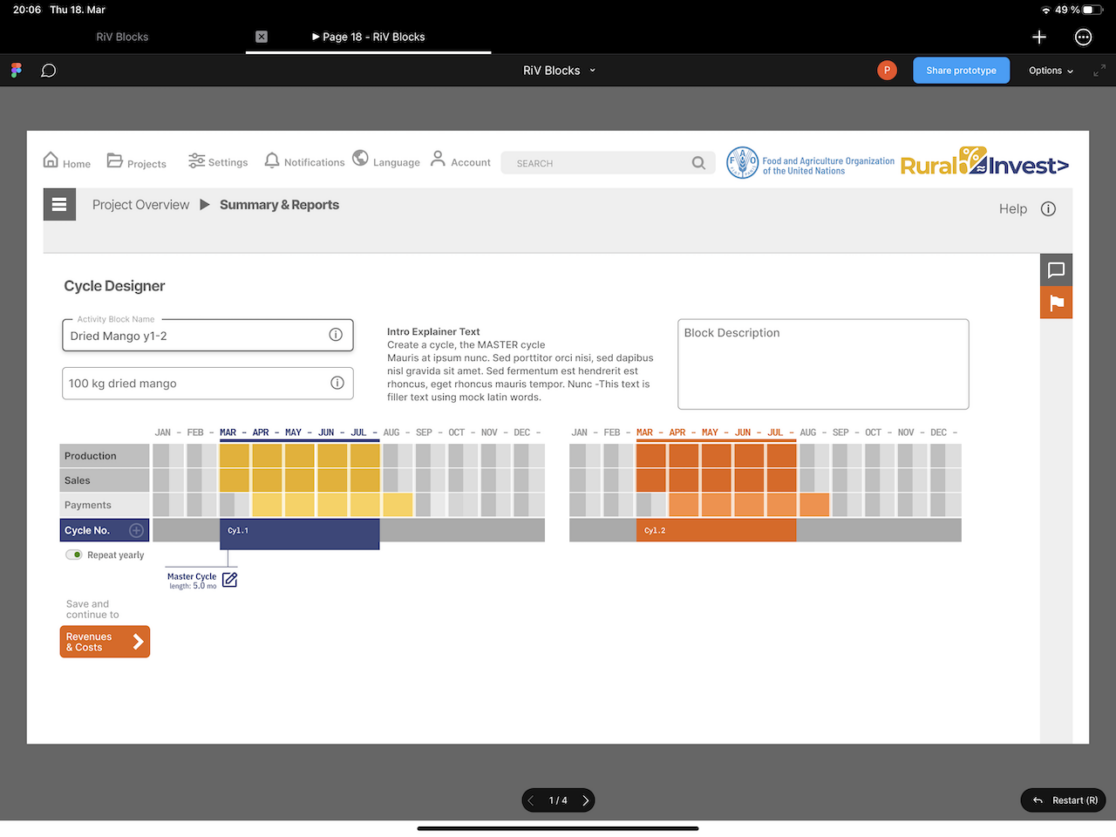Click the Restart (R) button
This screenshot has height=837, width=1116.
[1064, 801]
